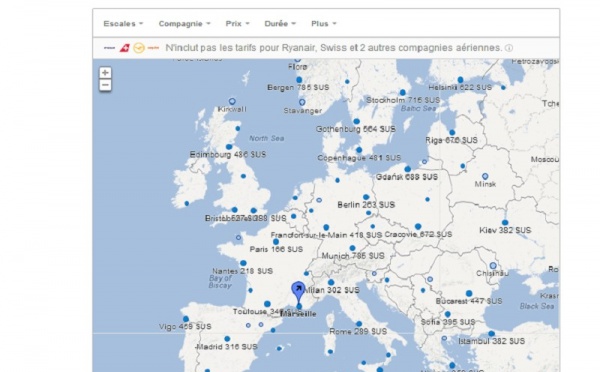The image size is (600, 372).
Task: Click the Lufthansa yellow circle logo
Action: tap(139, 48)
